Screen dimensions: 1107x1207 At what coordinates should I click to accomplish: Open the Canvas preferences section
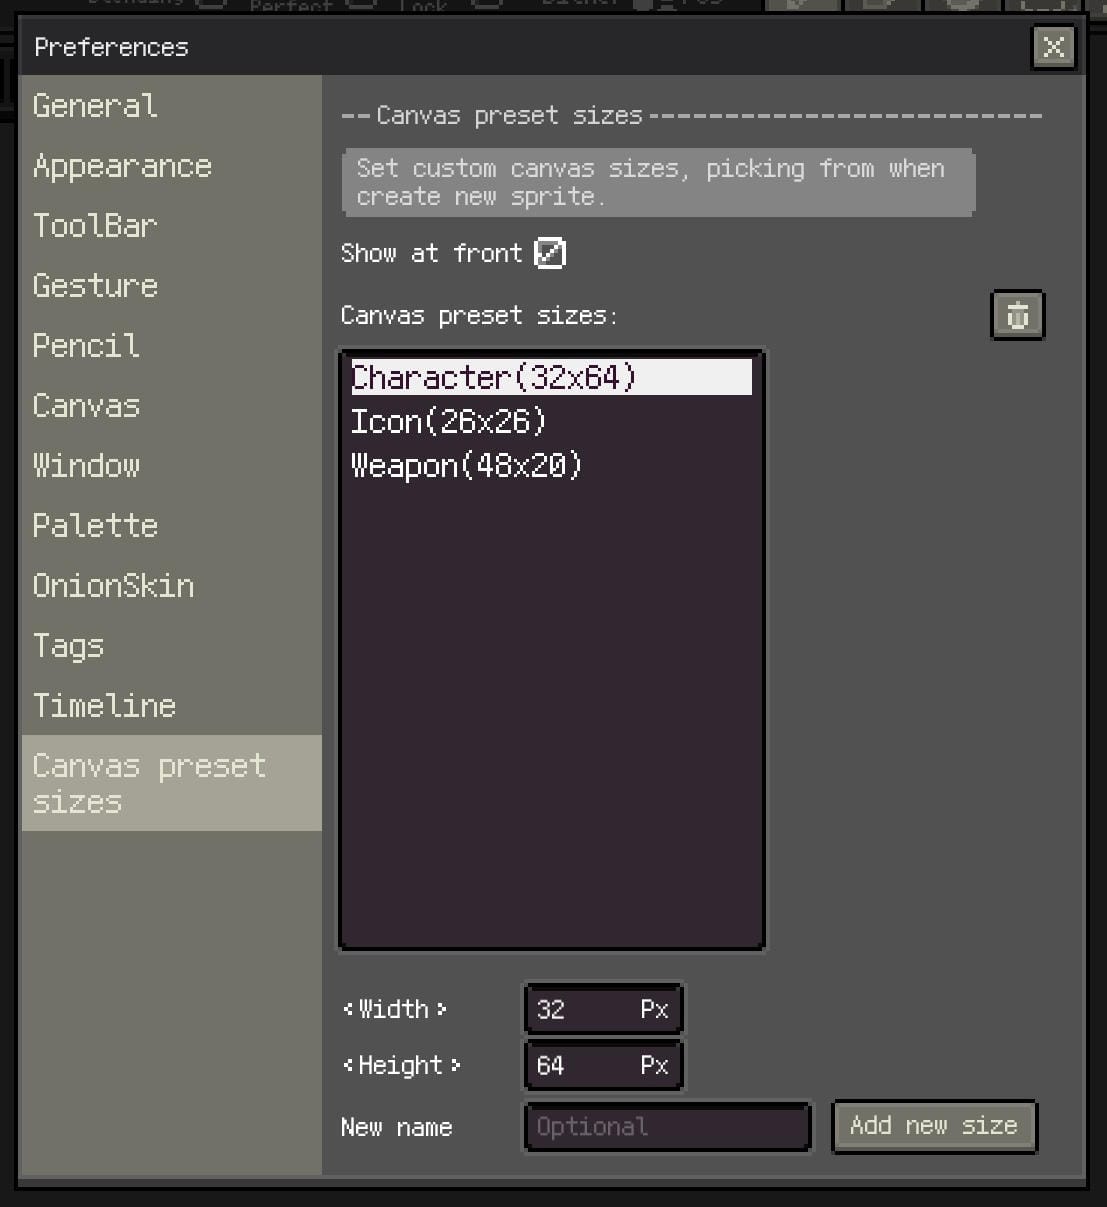coord(86,406)
